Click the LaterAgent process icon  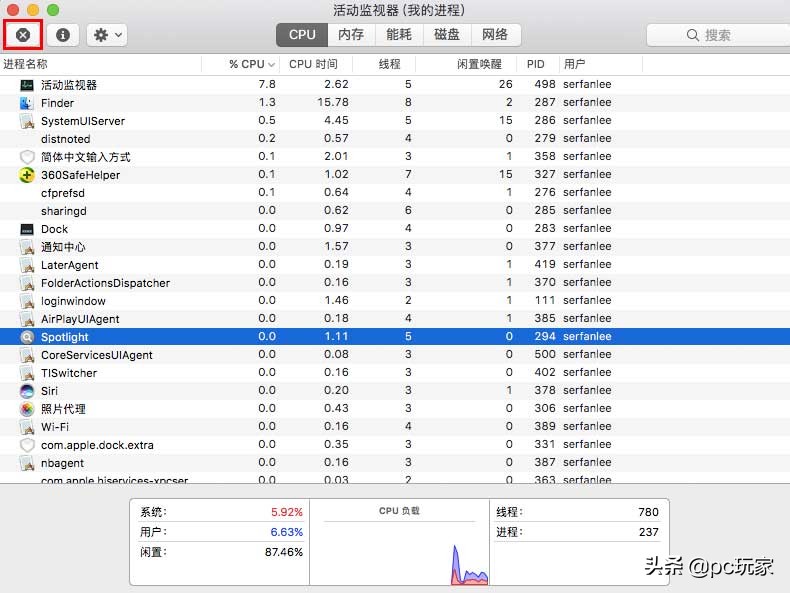(x=27, y=265)
